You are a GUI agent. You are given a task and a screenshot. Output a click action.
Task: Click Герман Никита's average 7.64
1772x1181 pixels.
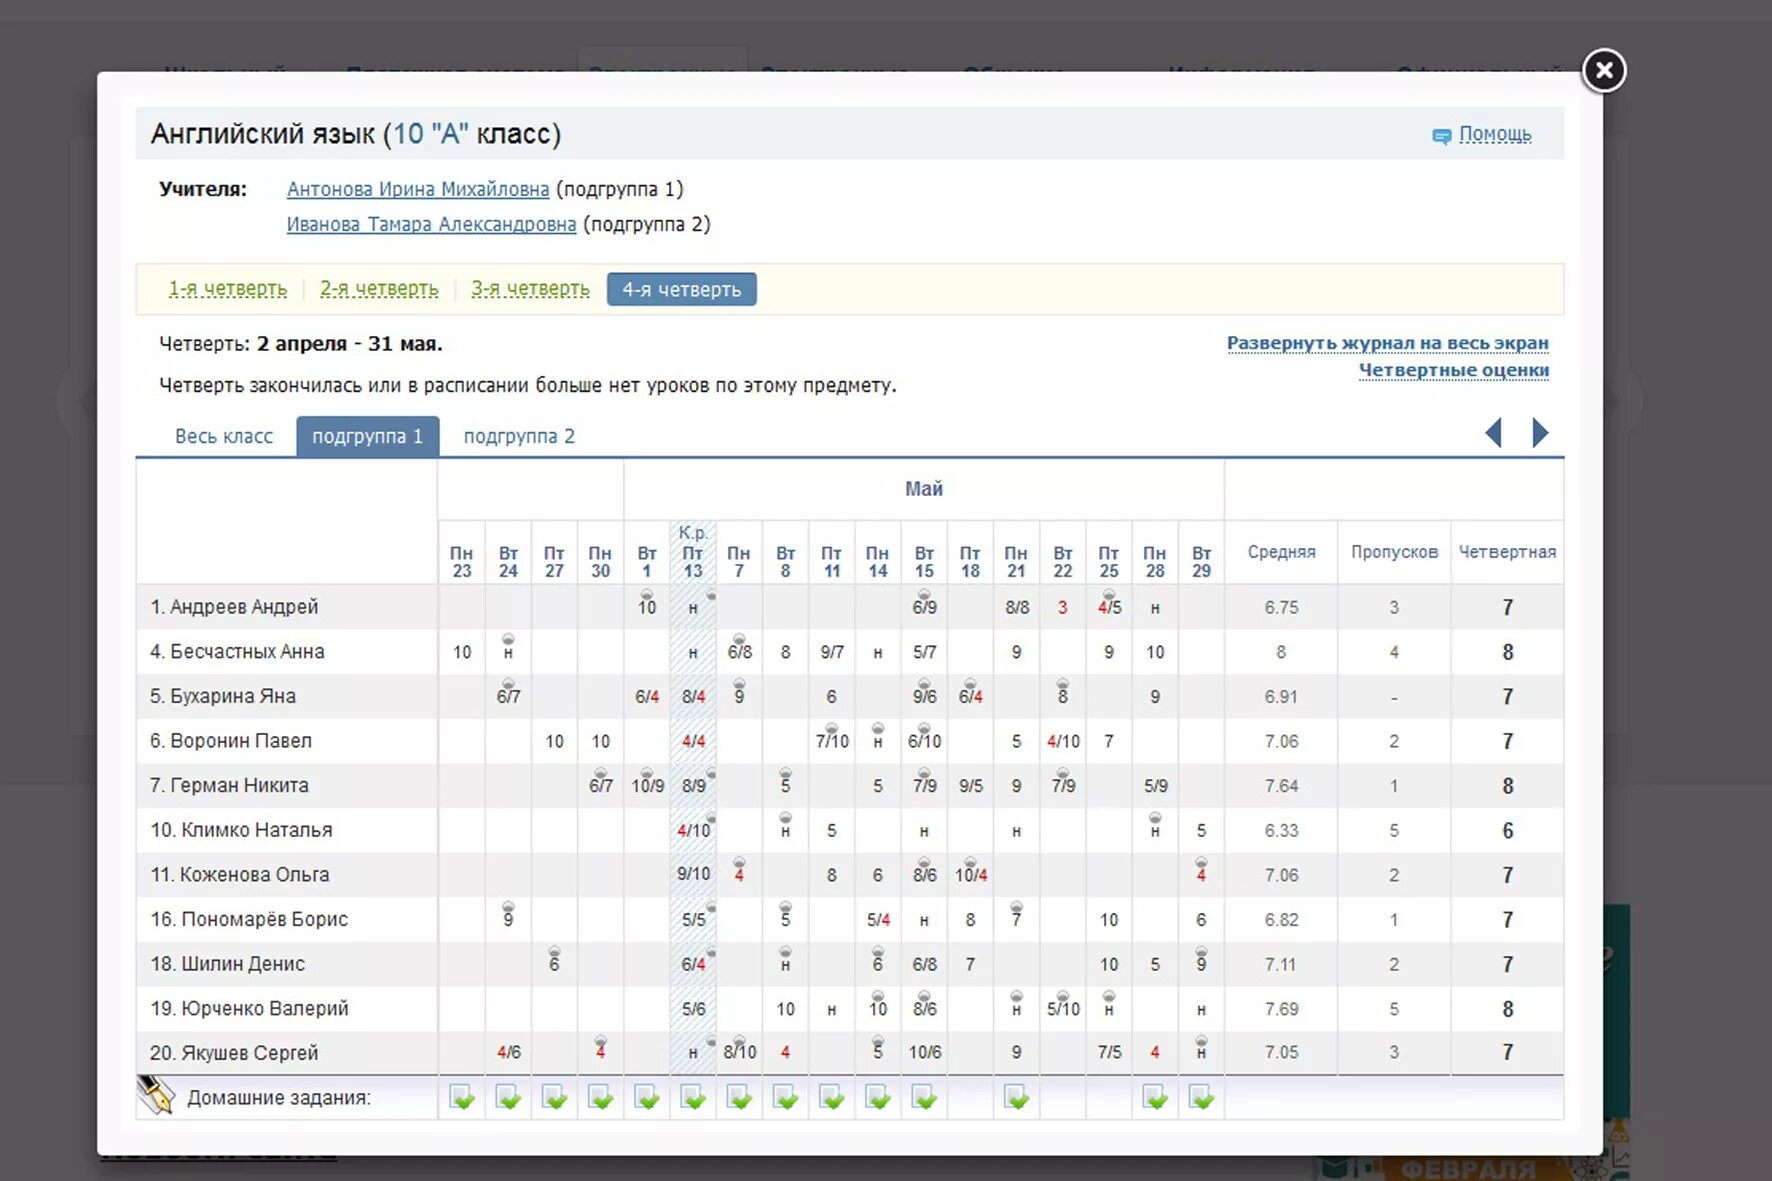[x=1281, y=786]
